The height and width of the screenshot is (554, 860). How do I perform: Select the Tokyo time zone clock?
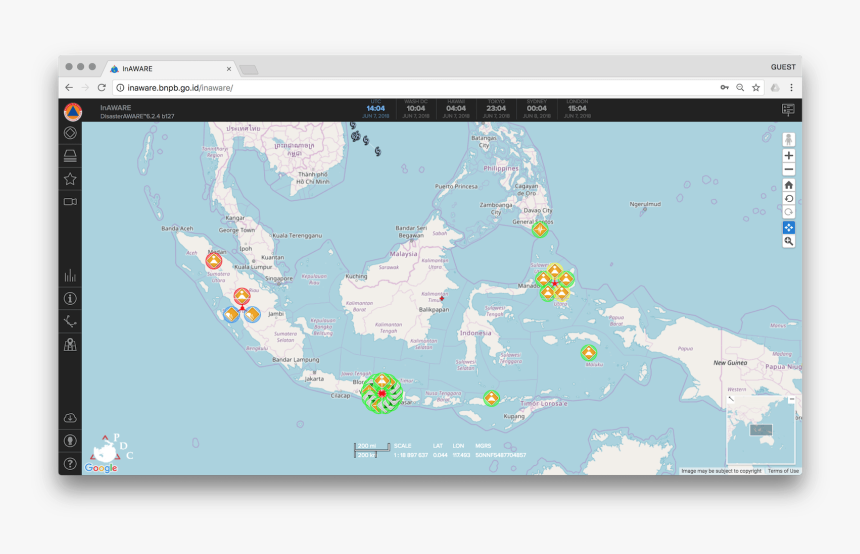496,110
